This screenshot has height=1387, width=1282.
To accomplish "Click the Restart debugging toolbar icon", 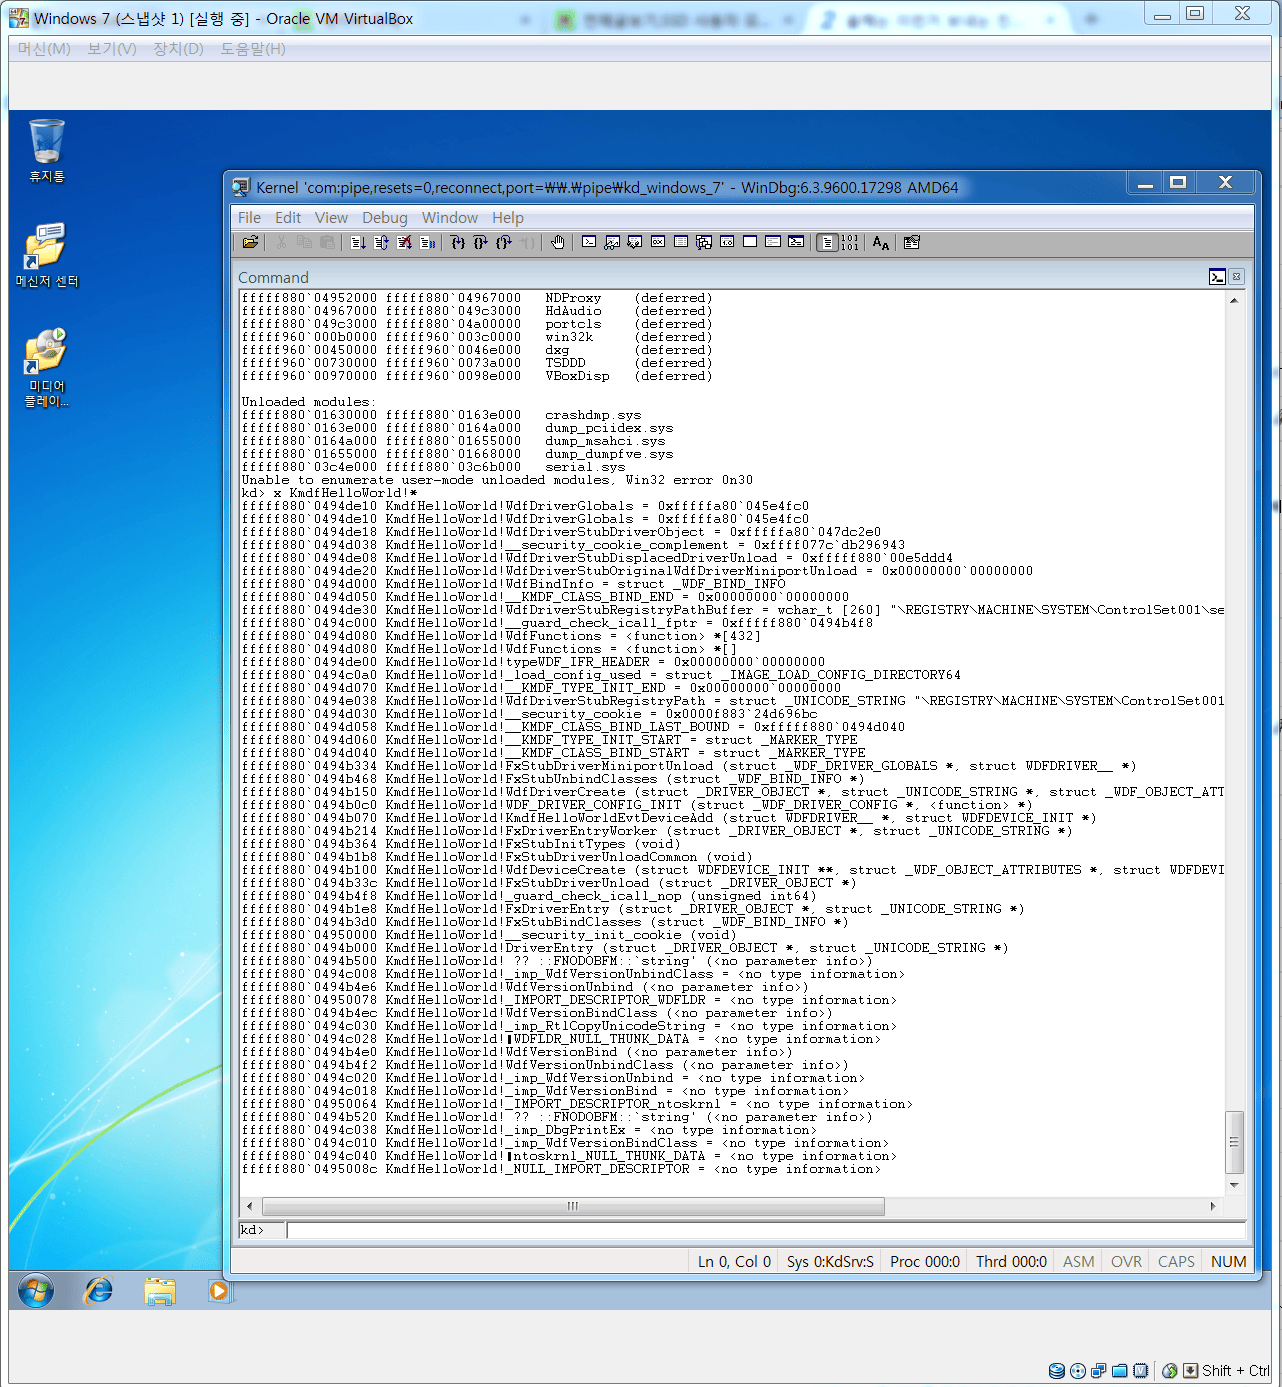I will click(381, 242).
